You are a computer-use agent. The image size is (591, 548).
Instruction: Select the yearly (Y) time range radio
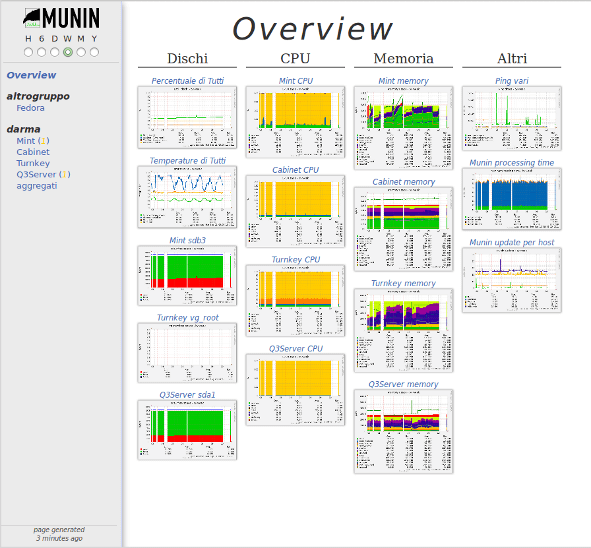click(94, 52)
